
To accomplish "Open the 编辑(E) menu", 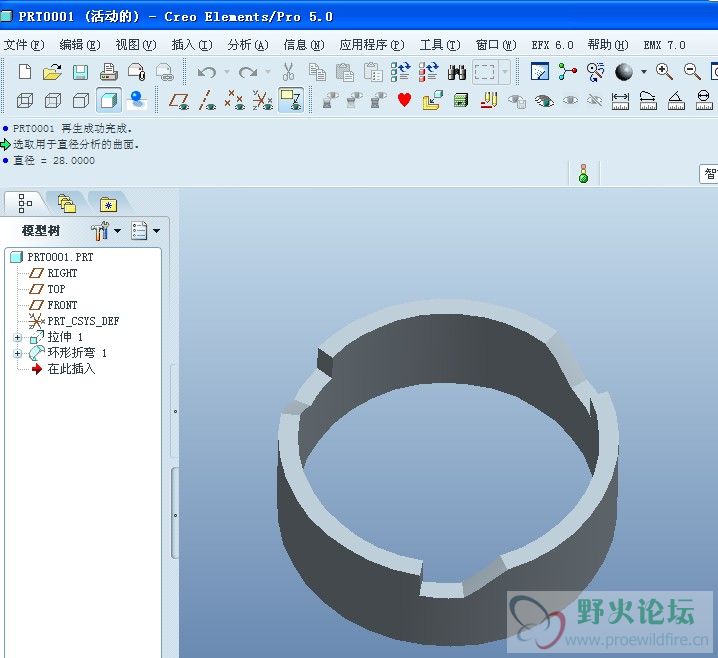I will (80, 45).
